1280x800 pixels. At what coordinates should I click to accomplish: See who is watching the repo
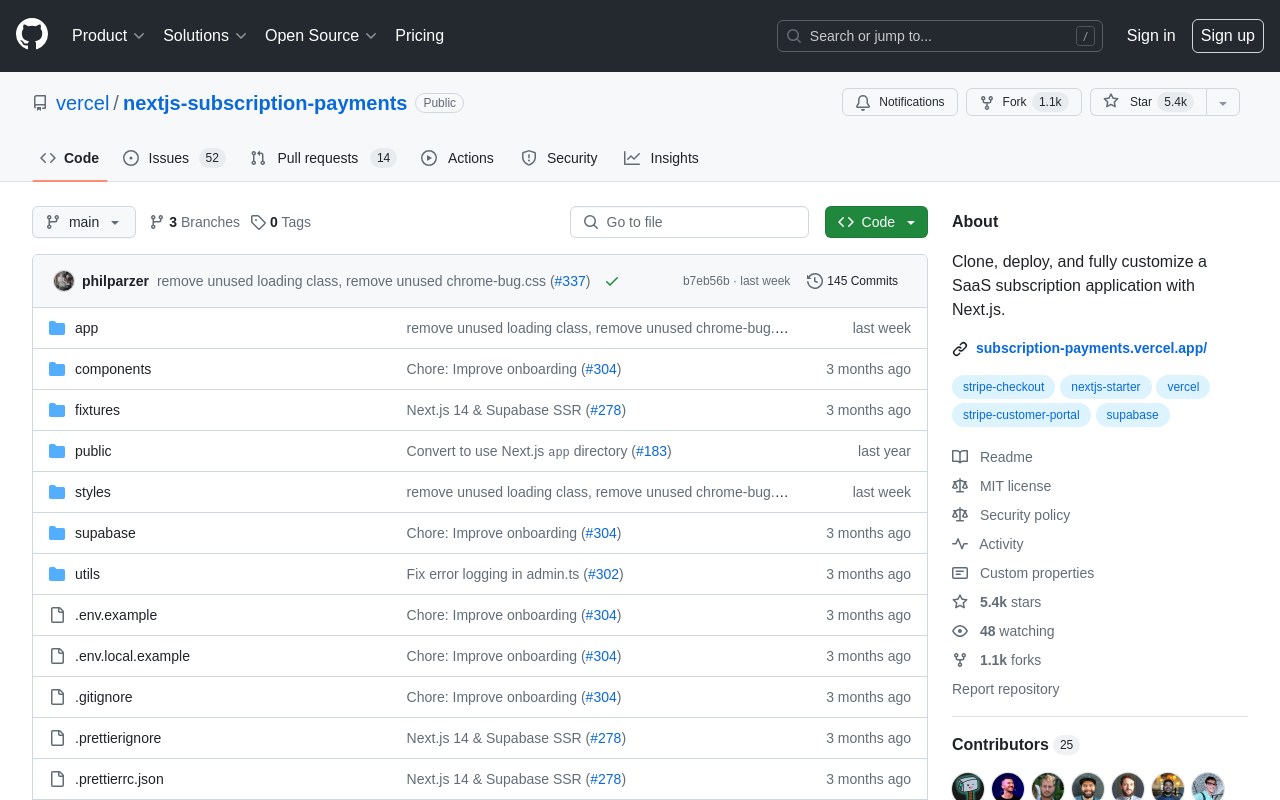(x=1016, y=631)
